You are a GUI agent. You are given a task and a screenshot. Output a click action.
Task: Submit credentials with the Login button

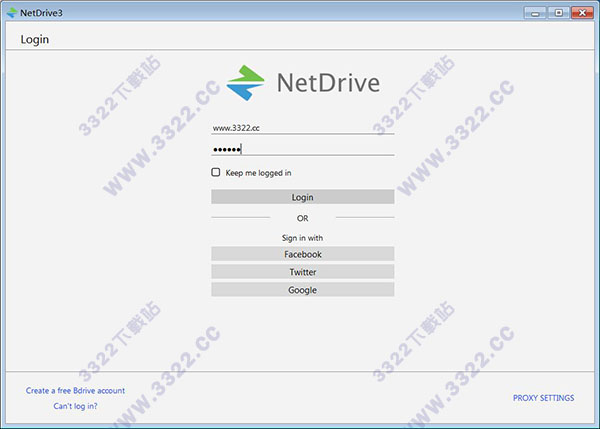303,197
